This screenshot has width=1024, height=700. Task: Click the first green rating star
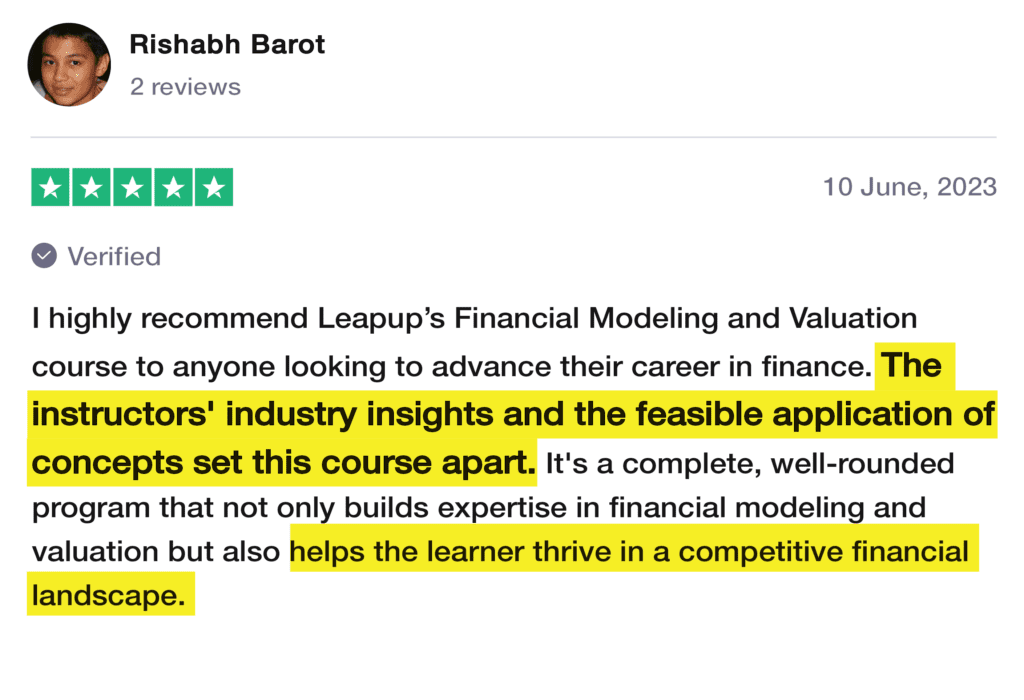tap(51, 188)
